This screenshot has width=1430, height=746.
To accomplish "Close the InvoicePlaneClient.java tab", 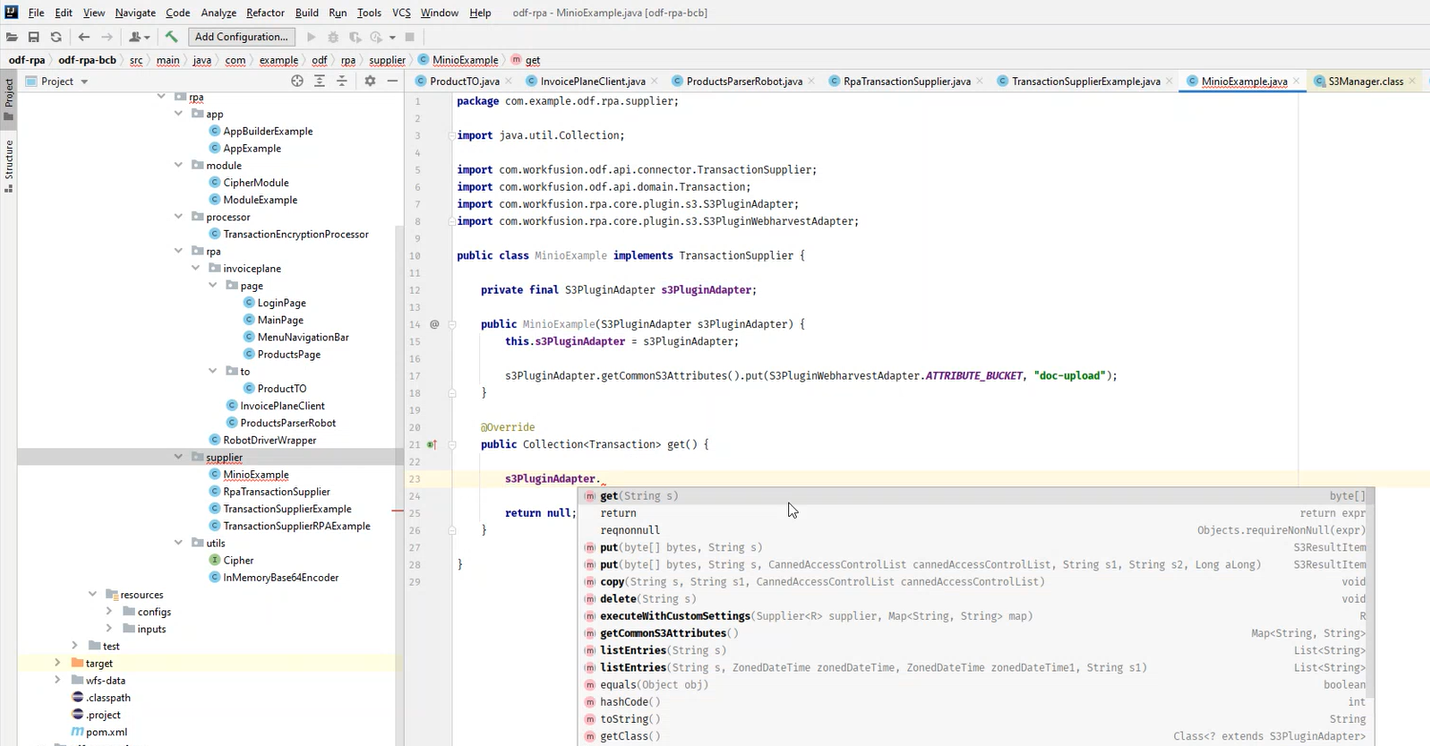I will 655,81.
